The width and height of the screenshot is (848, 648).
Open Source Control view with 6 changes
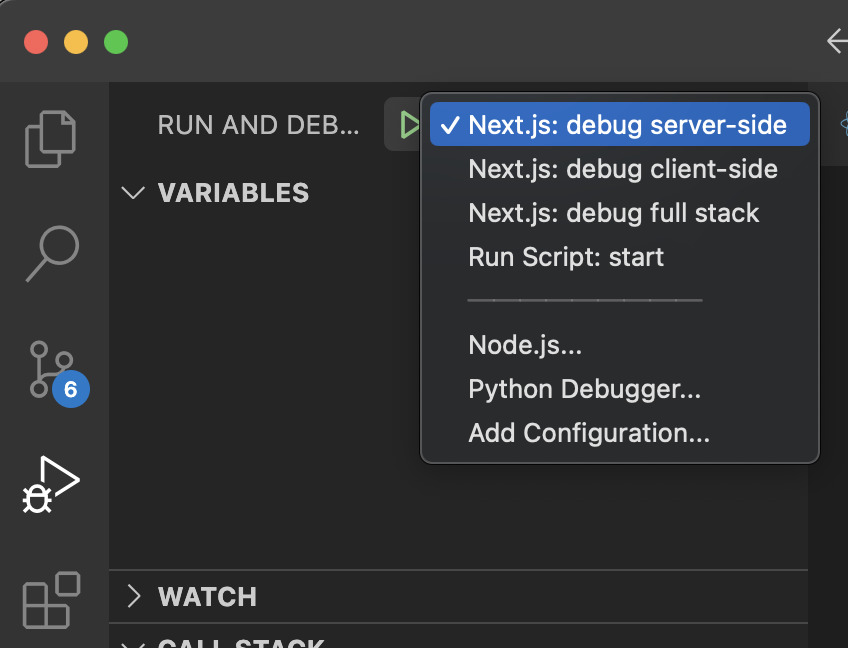(x=58, y=373)
